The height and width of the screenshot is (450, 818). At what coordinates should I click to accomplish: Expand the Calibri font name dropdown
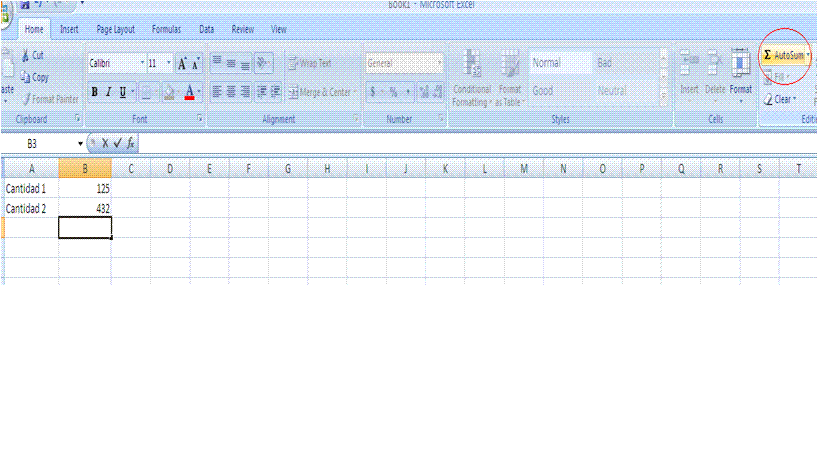(x=142, y=63)
